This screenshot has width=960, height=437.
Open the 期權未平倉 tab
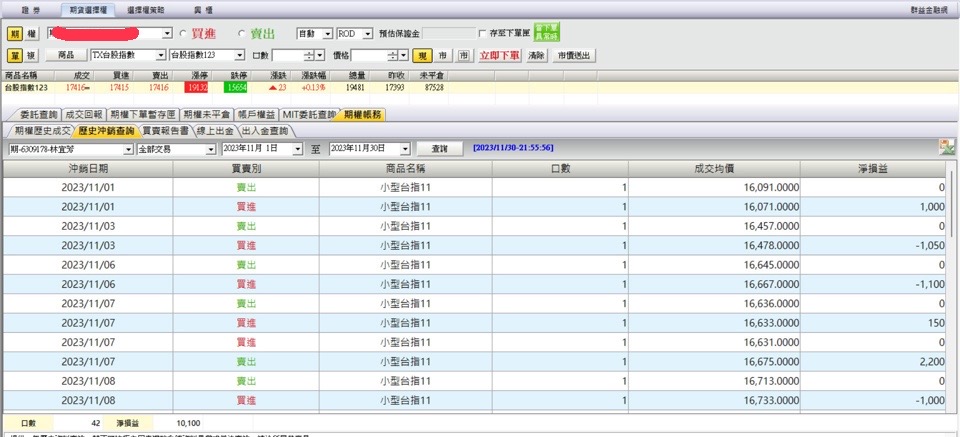(x=207, y=114)
